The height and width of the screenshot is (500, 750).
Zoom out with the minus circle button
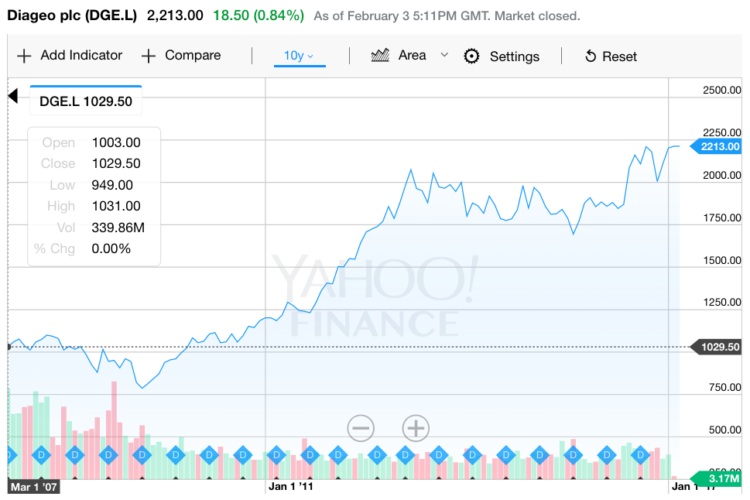pyautogui.click(x=361, y=428)
